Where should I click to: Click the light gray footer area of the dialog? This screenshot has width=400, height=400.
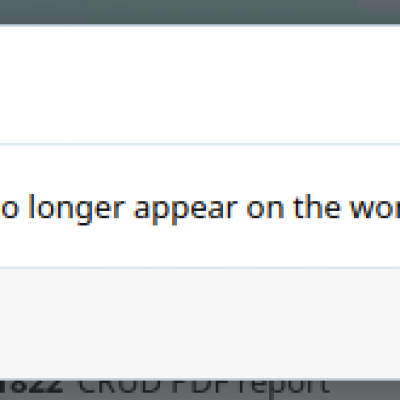tap(200, 323)
